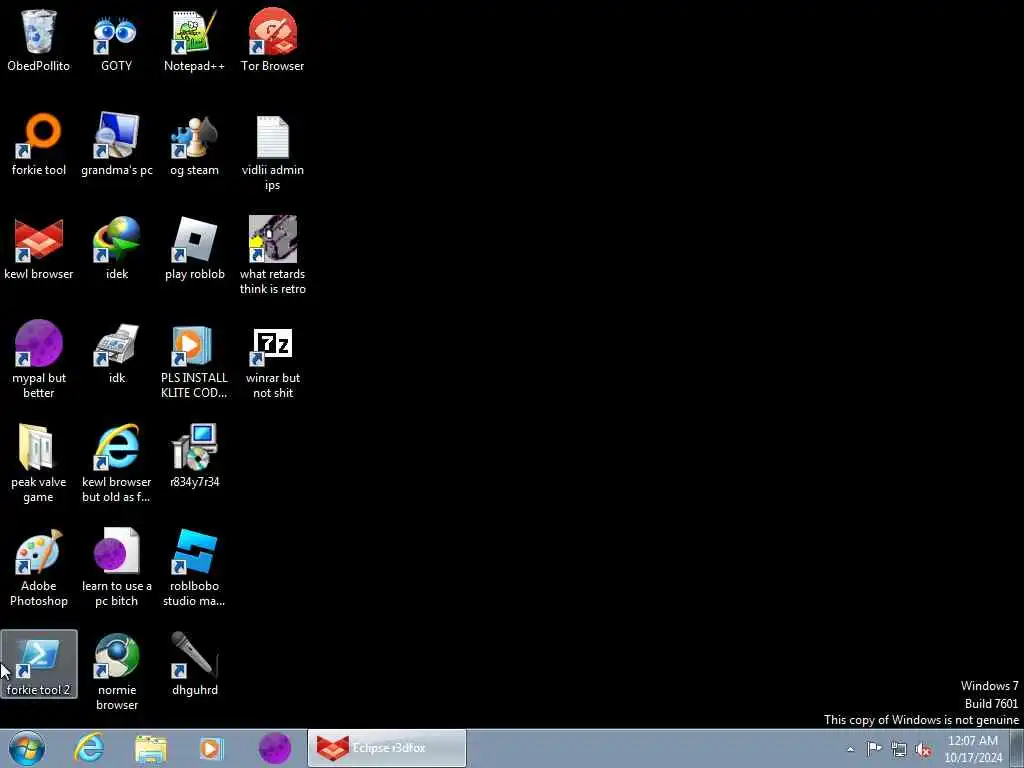This screenshot has width=1024, height=768.
Task: Select the vidlii admin ips text file
Action: point(272,152)
